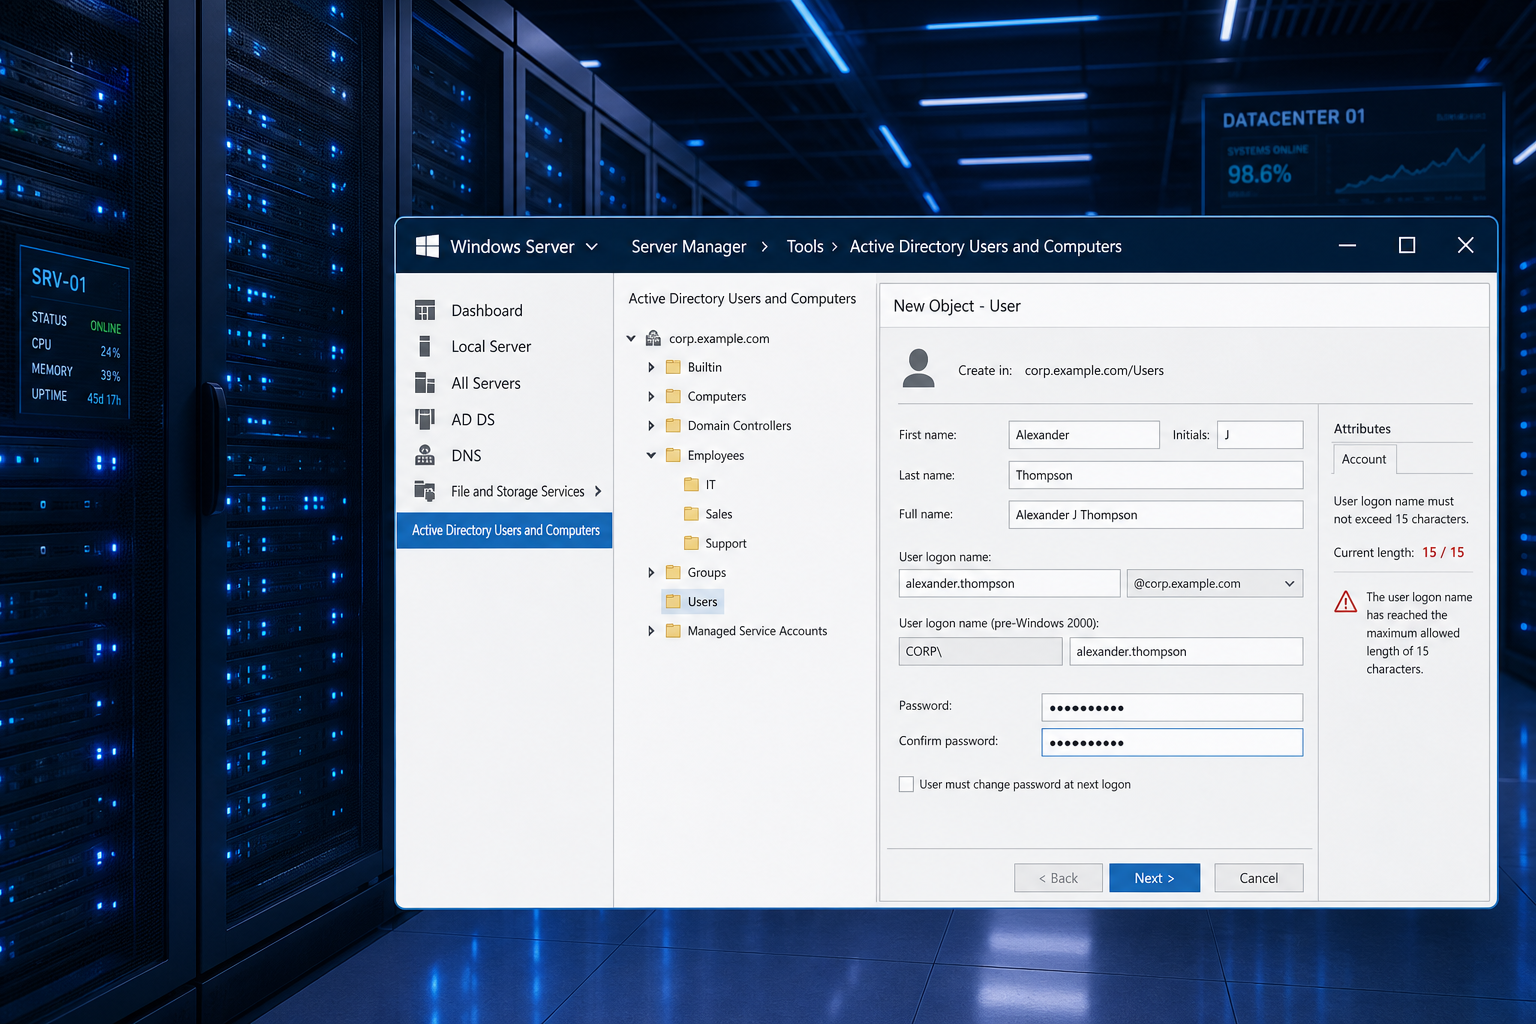Click the Employees folder icon

[x=673, y=455]
